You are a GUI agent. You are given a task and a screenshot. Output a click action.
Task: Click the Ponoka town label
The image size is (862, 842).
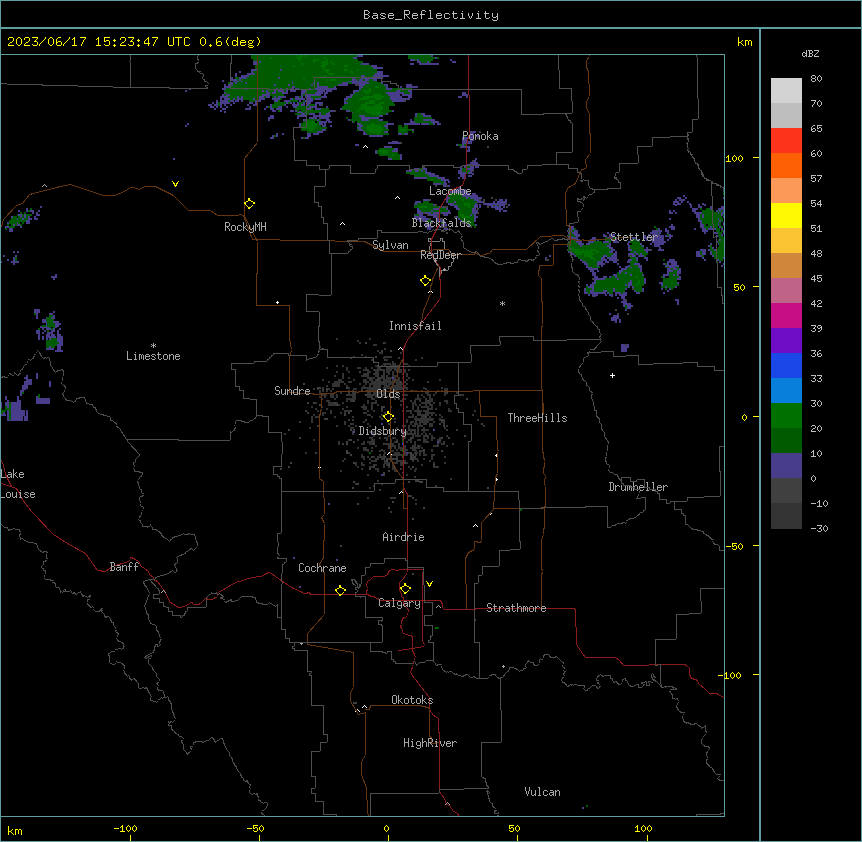pos(480,136)
